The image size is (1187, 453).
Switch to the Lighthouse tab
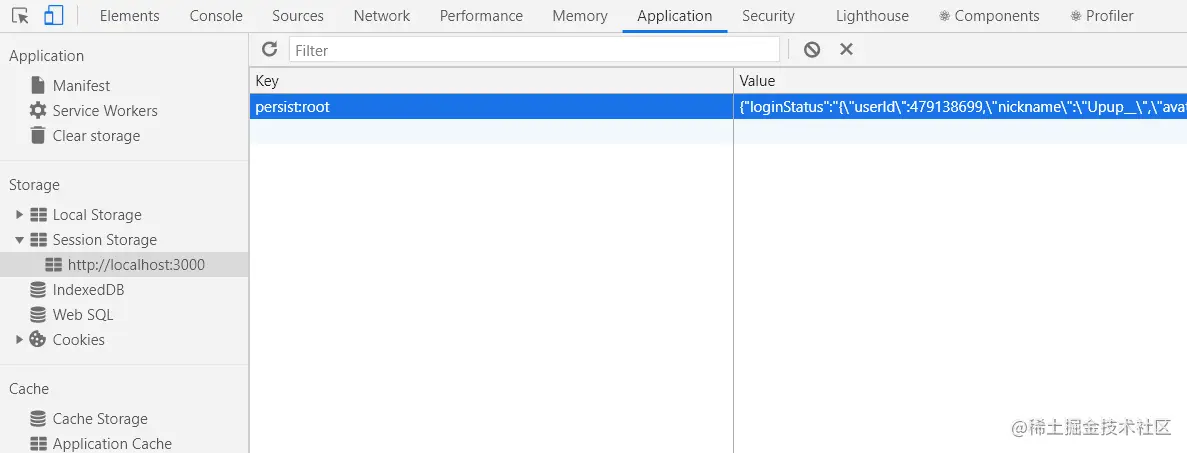[x=872, y=16]
